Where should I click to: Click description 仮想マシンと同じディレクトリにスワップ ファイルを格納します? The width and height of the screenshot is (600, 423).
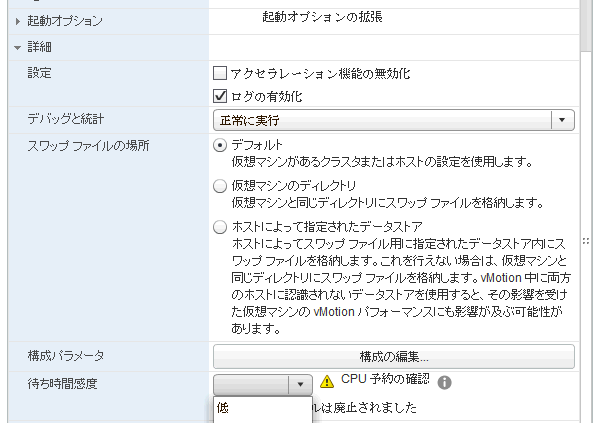(x=387, y=203)
